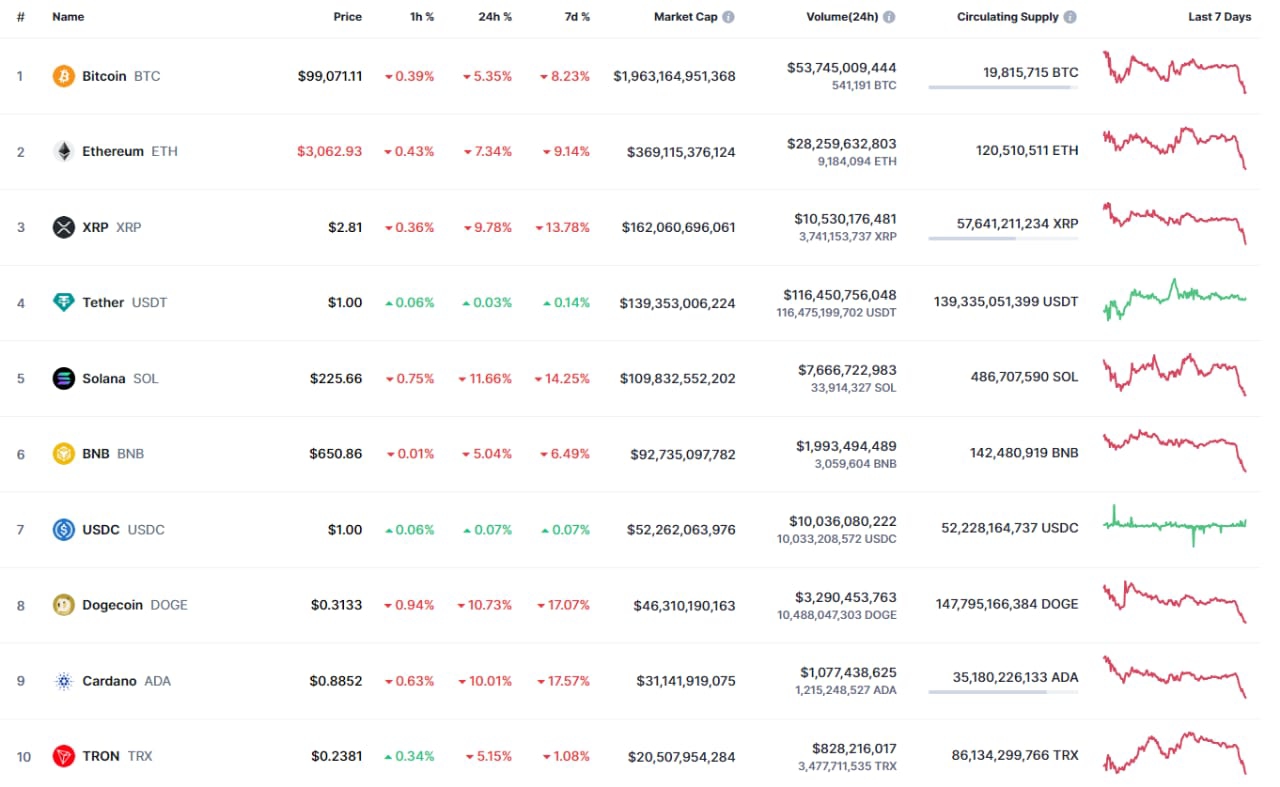This screenshot has height=787, width=1280.
Task: Show the Circulating Supply info icon
Action: coord(1070,17)
